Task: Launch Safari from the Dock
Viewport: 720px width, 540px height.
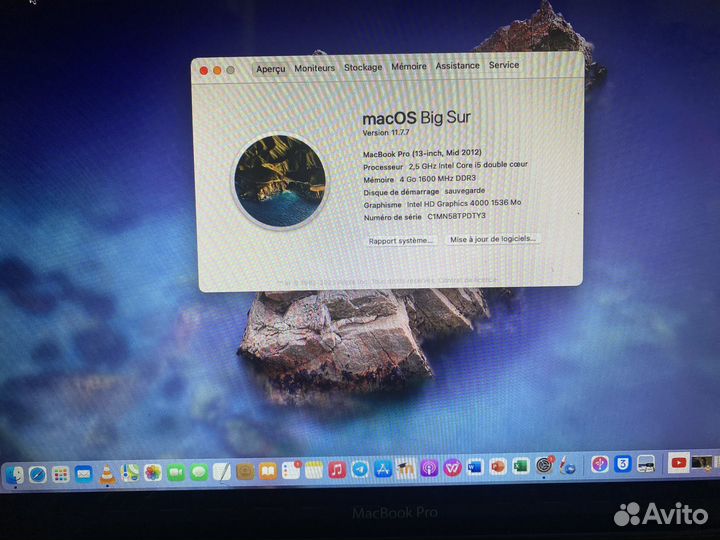Action: [38, 475]
